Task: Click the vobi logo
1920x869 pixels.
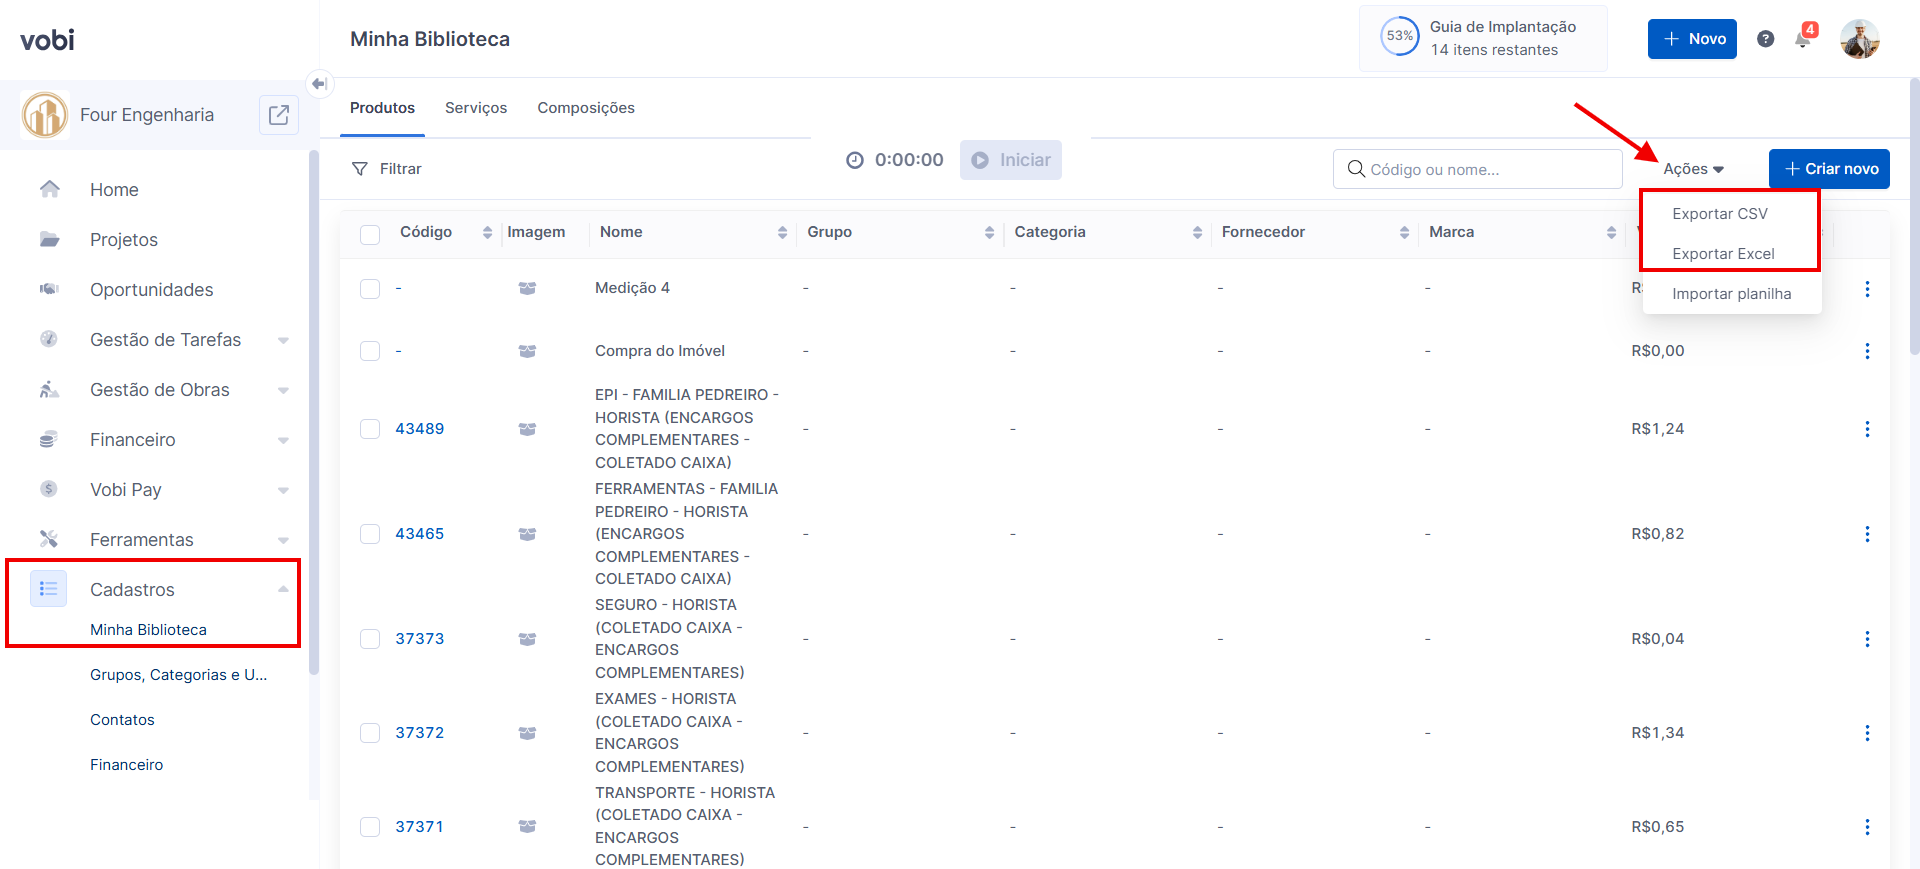Action: coord(47,40)
